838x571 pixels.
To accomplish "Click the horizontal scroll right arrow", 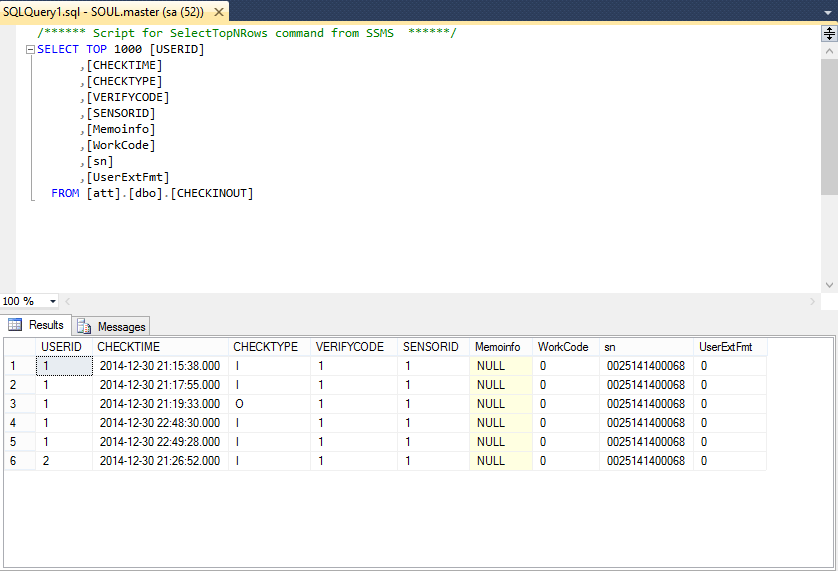I will pos(812,302).
